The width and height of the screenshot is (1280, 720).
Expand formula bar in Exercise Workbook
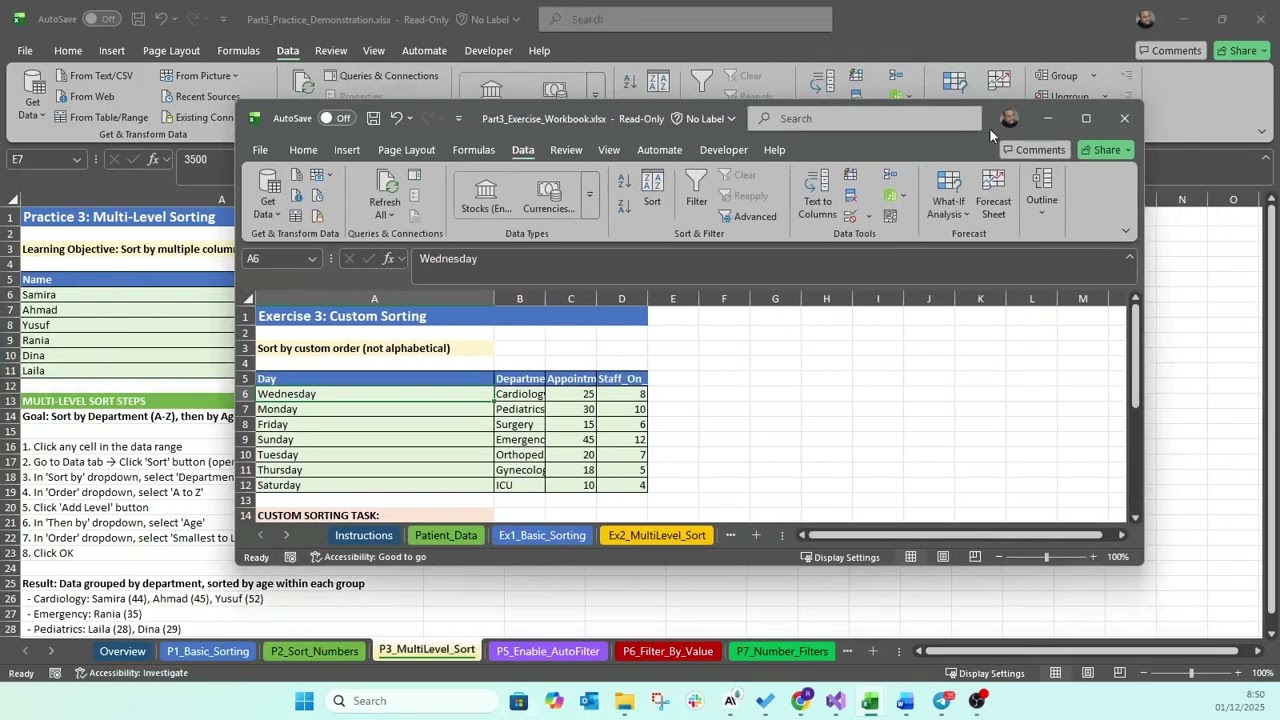1129,258
